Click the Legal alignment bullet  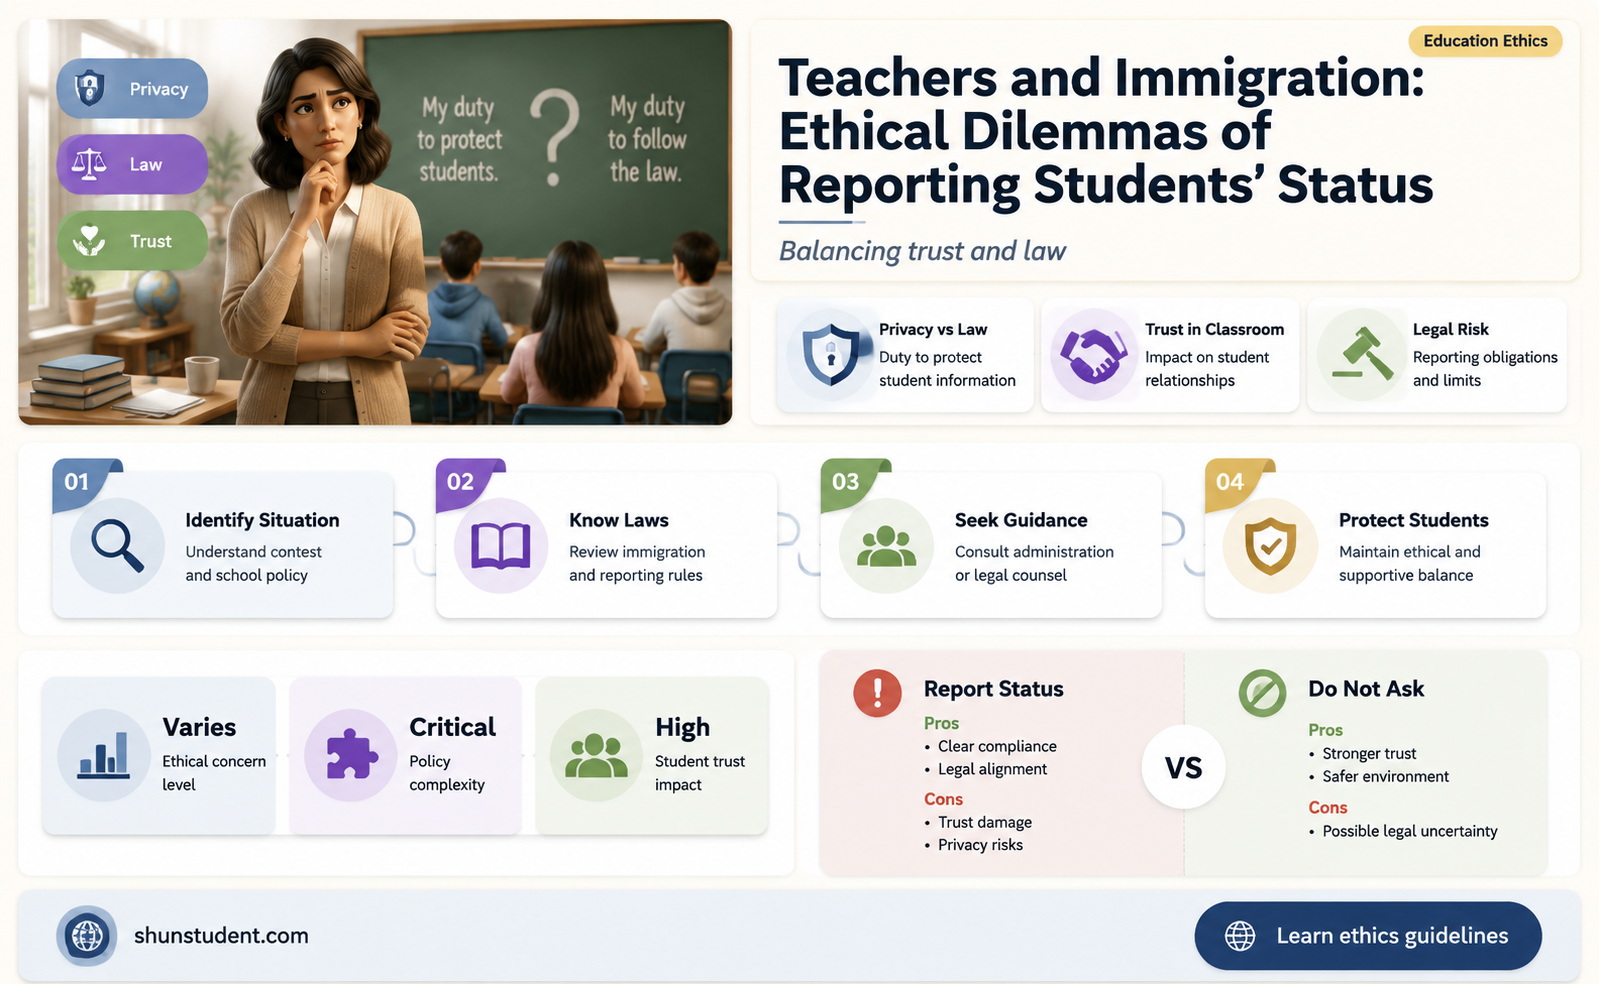(x=992, y=769)
